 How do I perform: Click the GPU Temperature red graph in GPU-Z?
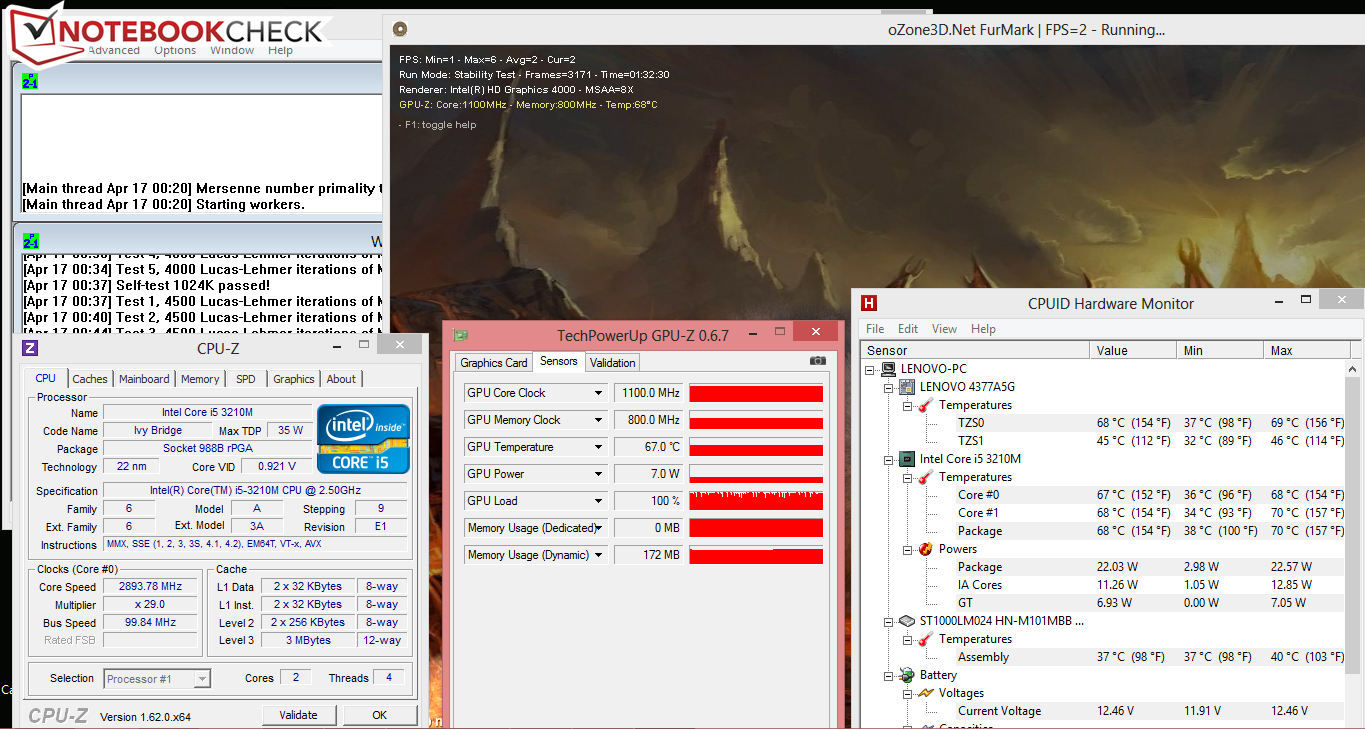point(756,447)
